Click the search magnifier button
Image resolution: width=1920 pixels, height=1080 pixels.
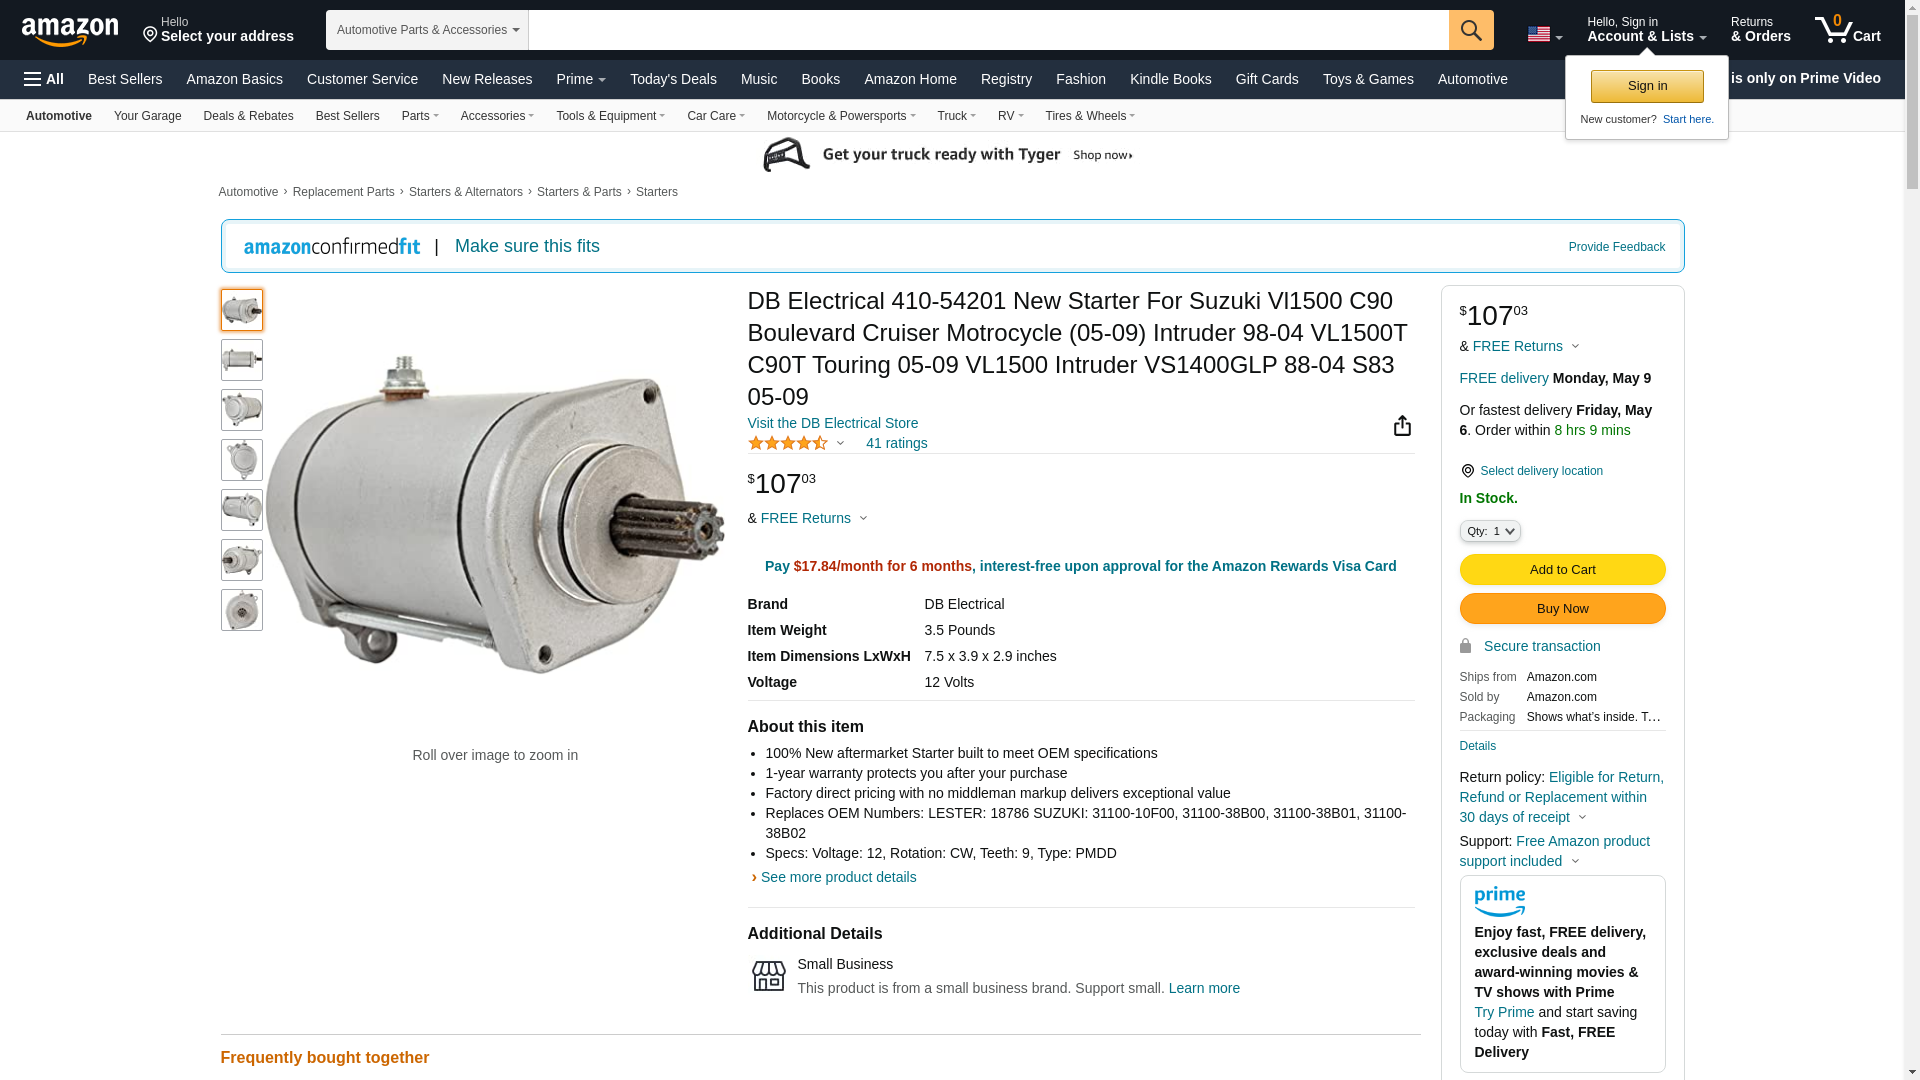[x=1471, y=30]
